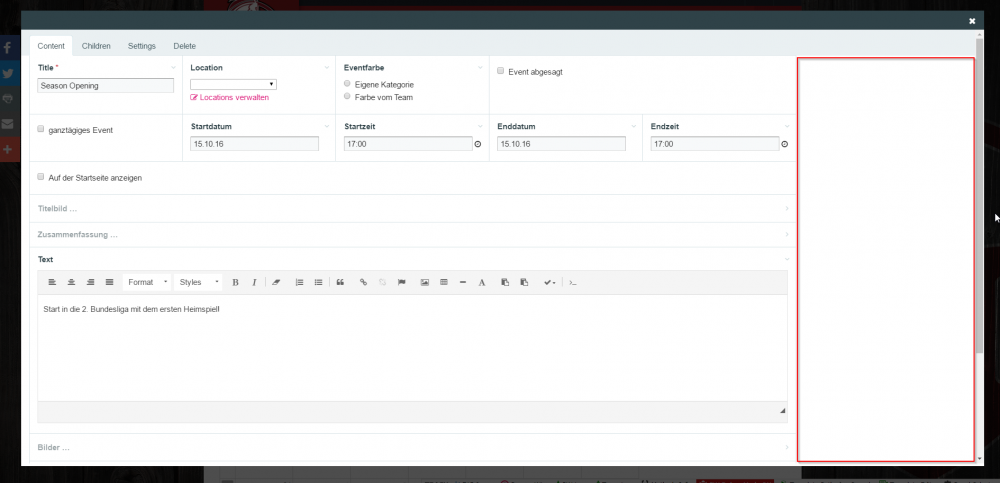Click the clock icon beside Startzeit
The image size is (1000, 483).
coord(477,144)
